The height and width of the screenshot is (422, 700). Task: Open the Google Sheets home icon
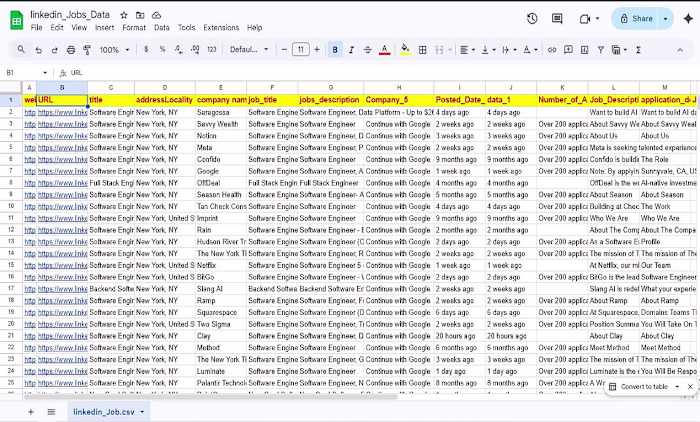point(17,21)
